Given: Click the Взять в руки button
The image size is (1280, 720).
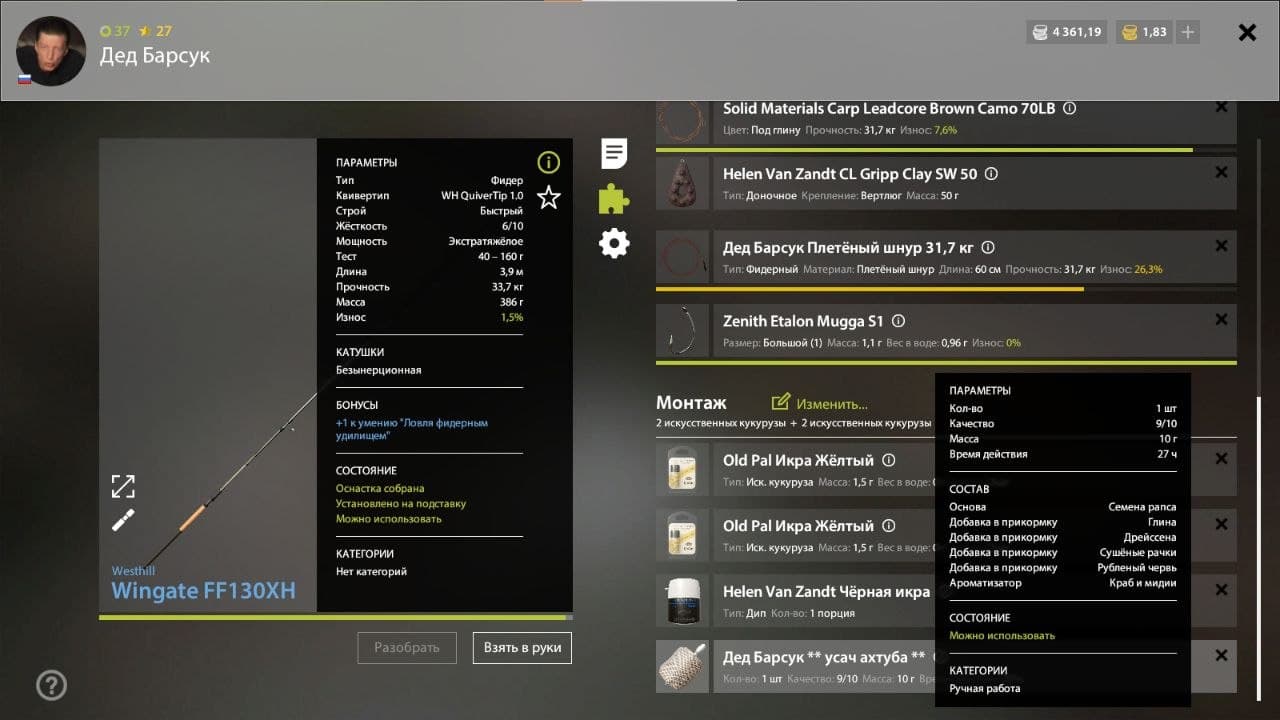Looking at the screenshot, I should click(x=522, y=648).
